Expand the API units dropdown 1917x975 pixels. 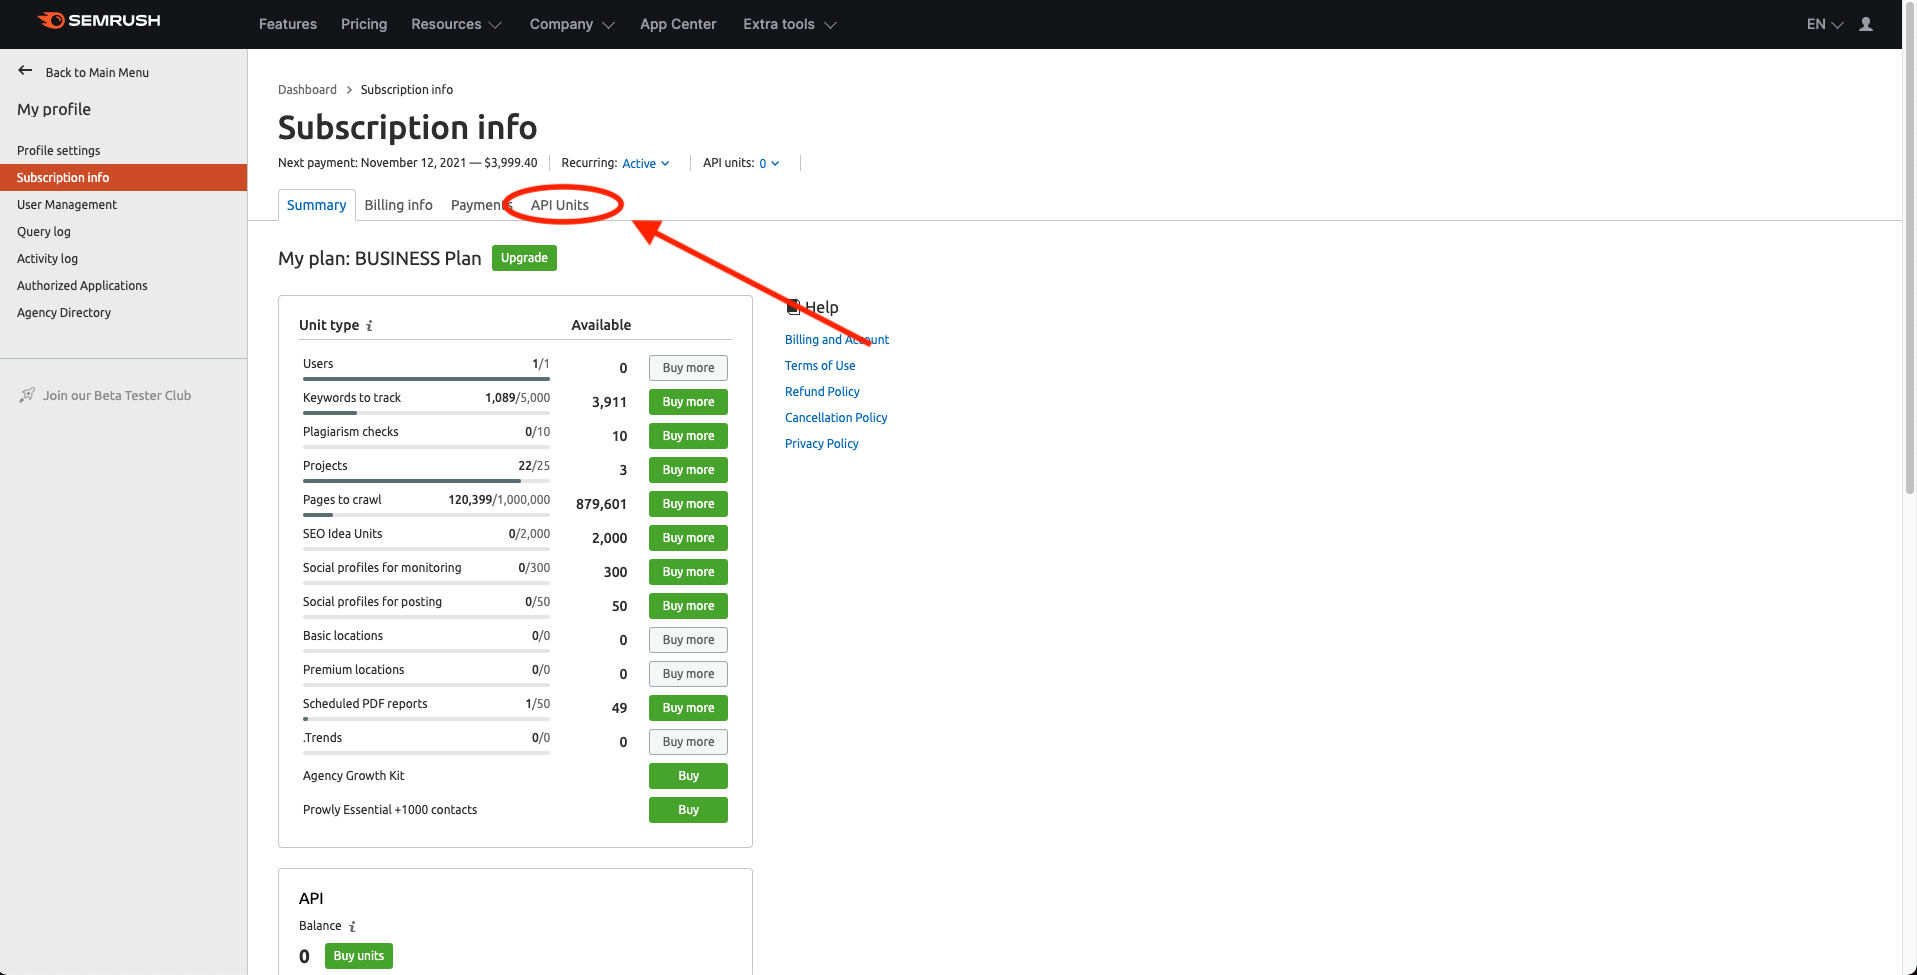coord(768,164)
